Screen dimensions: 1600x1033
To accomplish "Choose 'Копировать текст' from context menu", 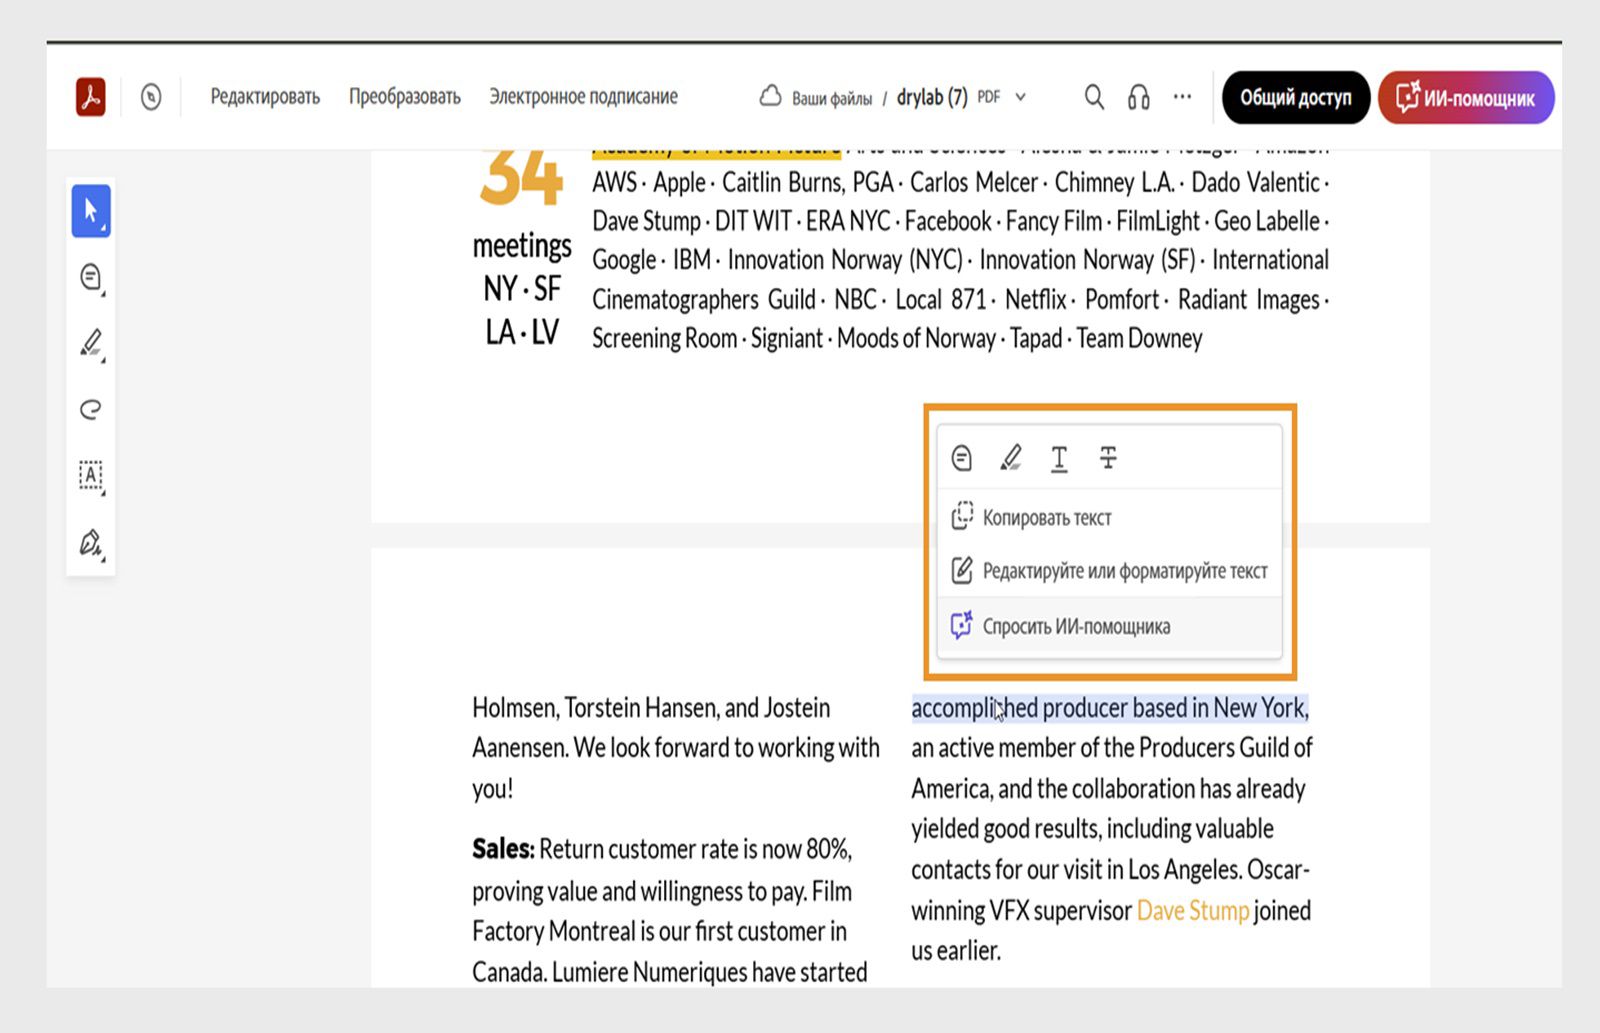I will [x=1046, y=518].
